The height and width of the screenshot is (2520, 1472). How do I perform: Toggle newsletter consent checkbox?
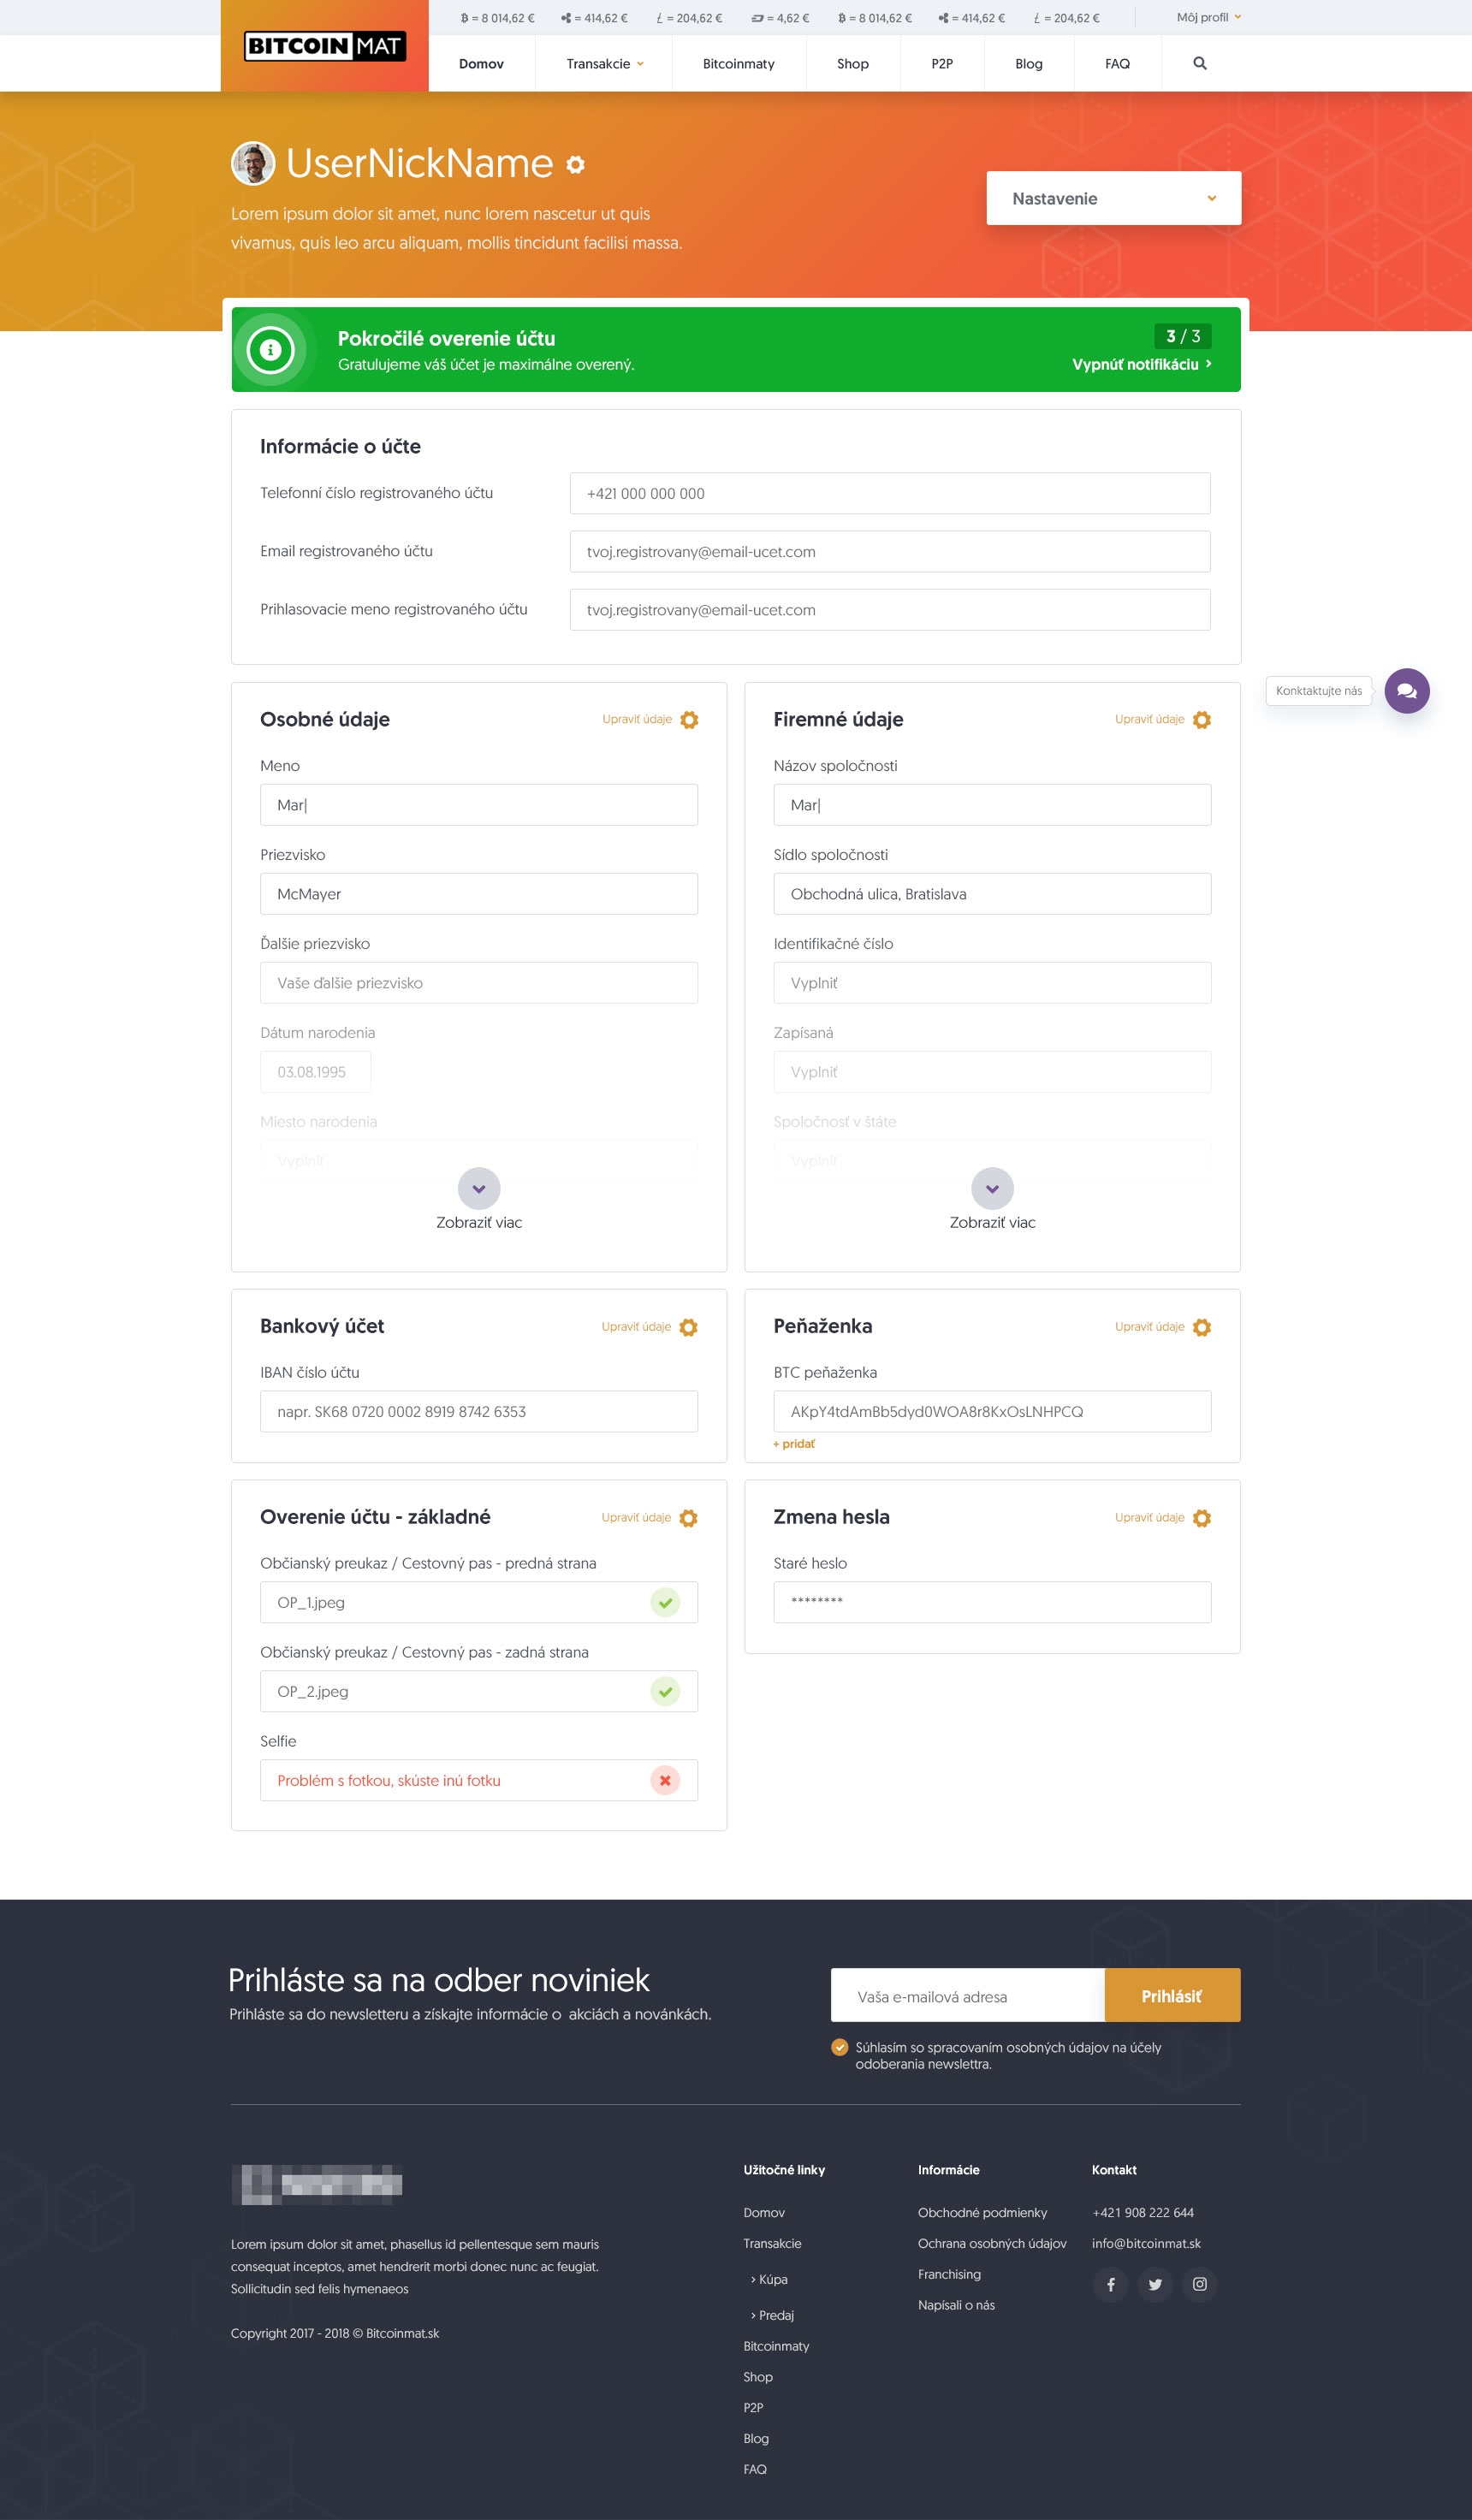840,2047
